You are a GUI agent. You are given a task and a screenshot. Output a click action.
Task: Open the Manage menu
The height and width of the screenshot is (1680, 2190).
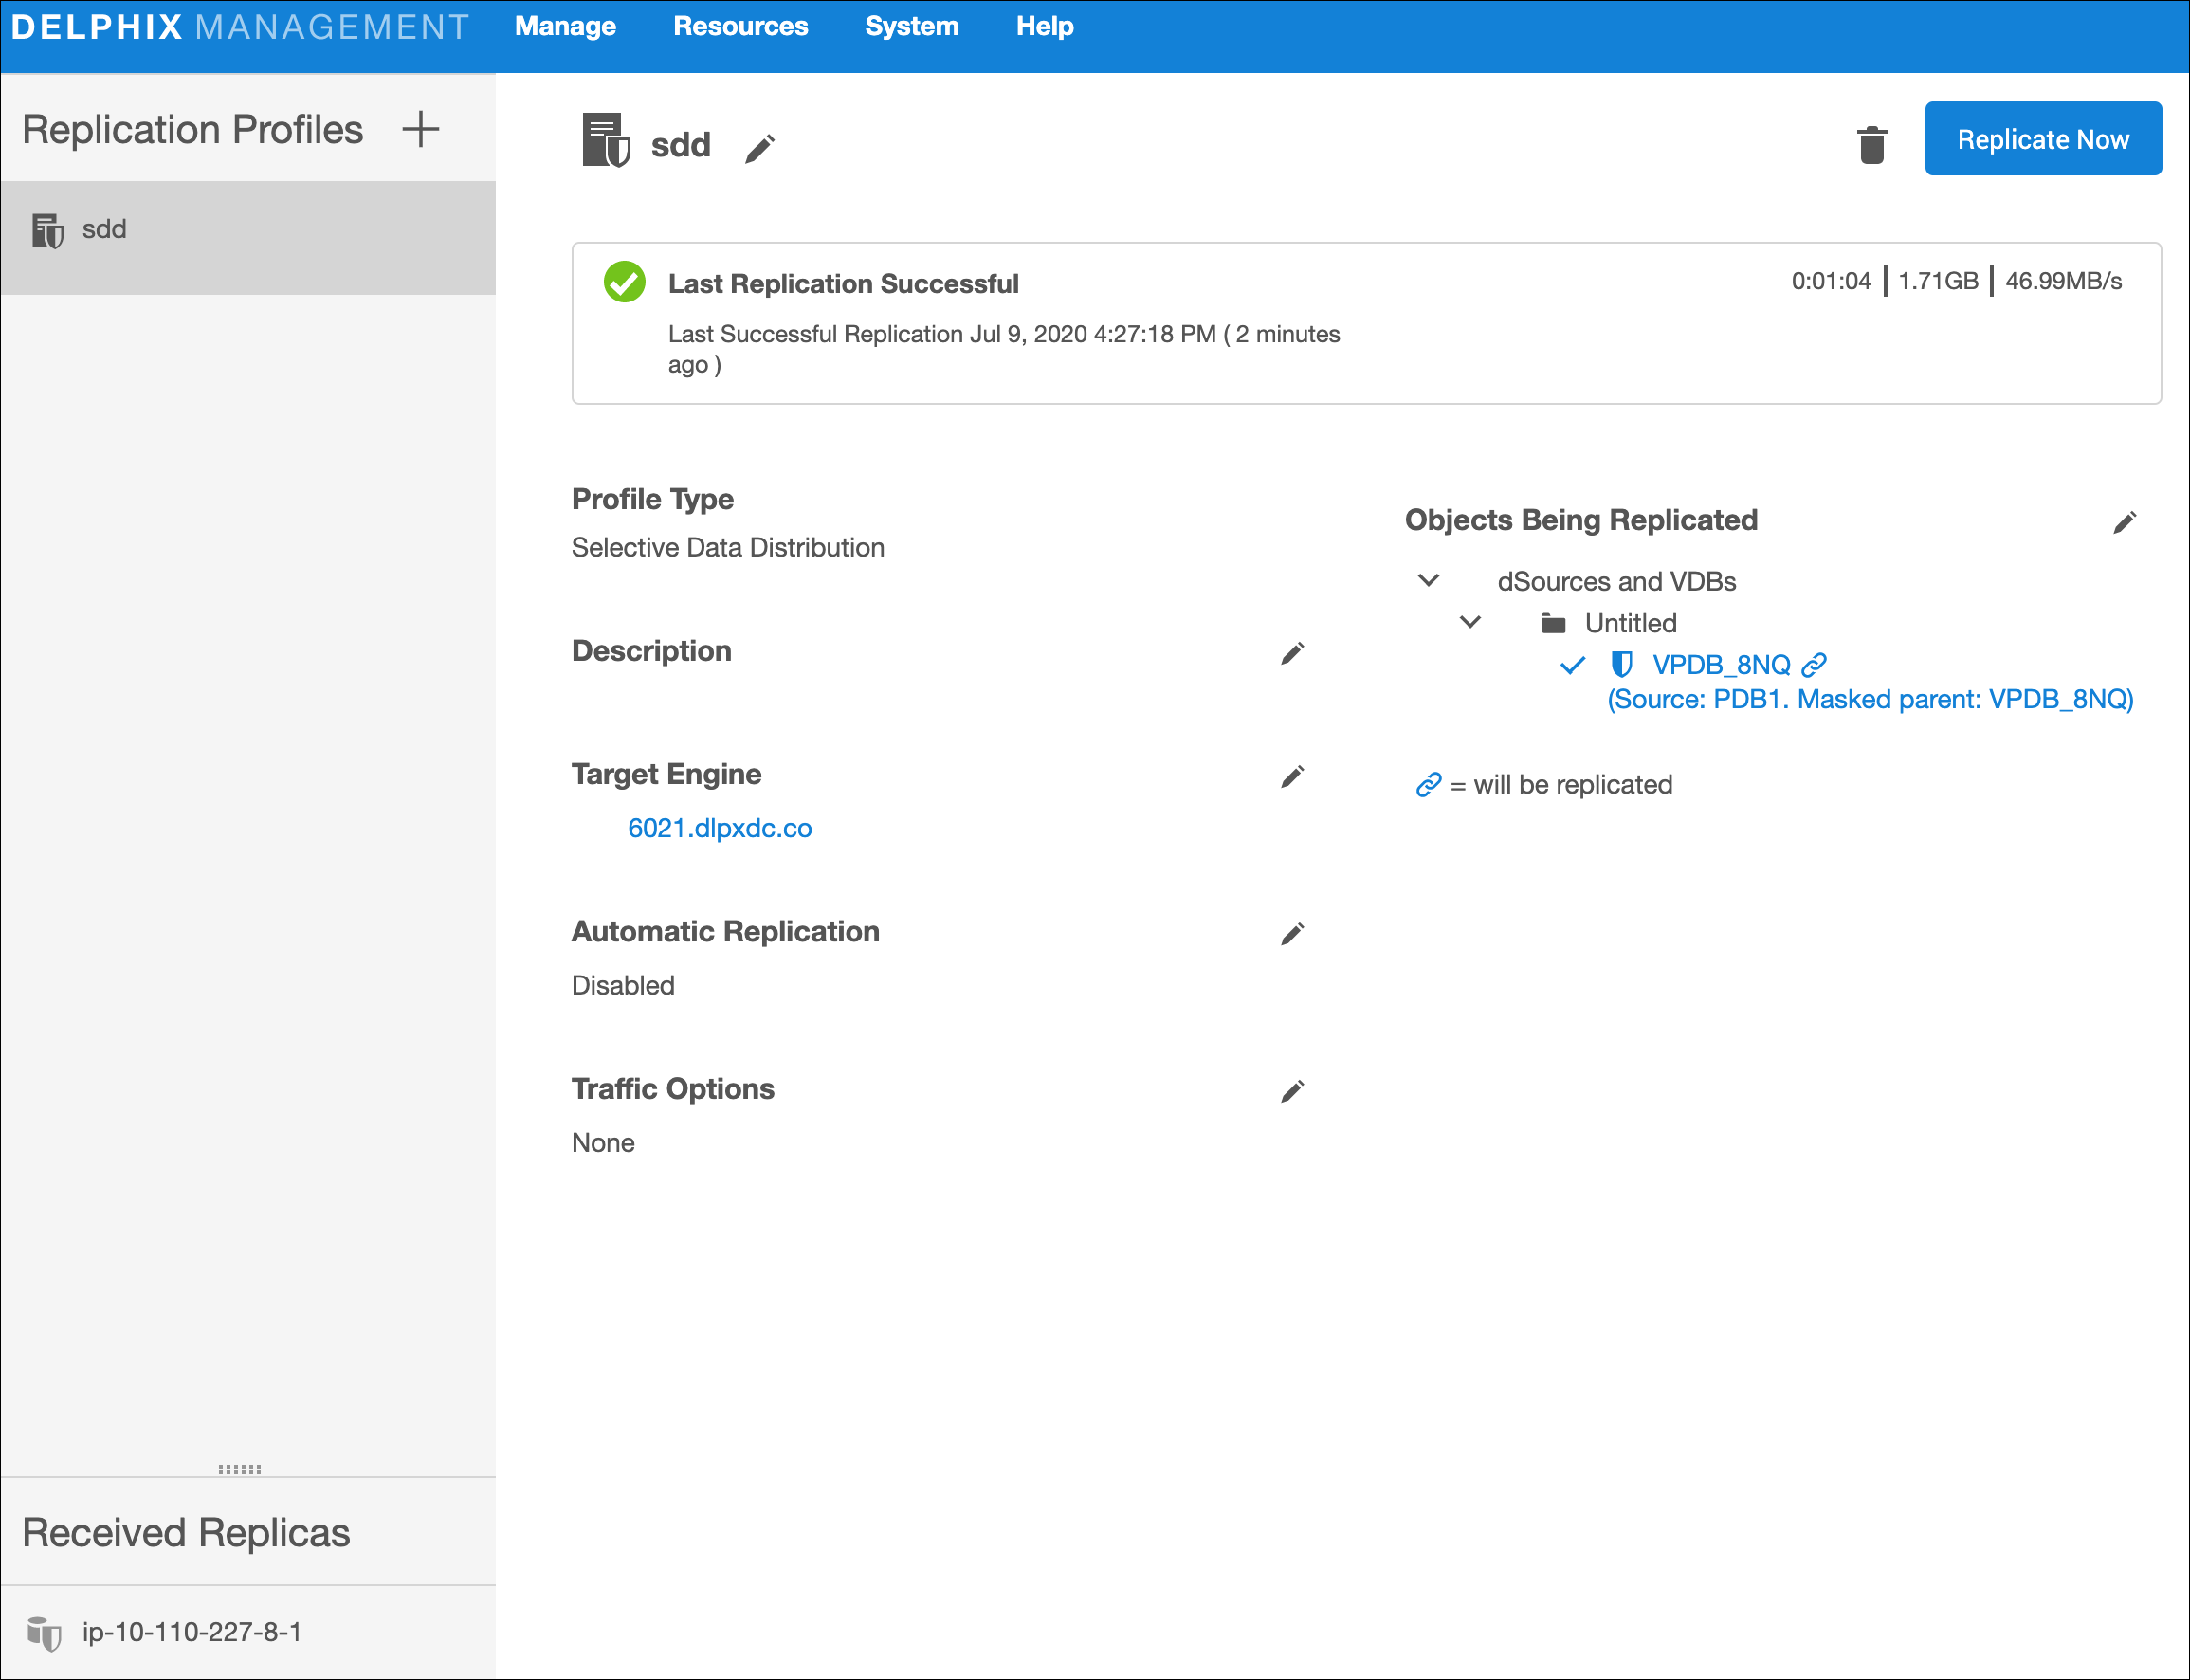(565, 27)
